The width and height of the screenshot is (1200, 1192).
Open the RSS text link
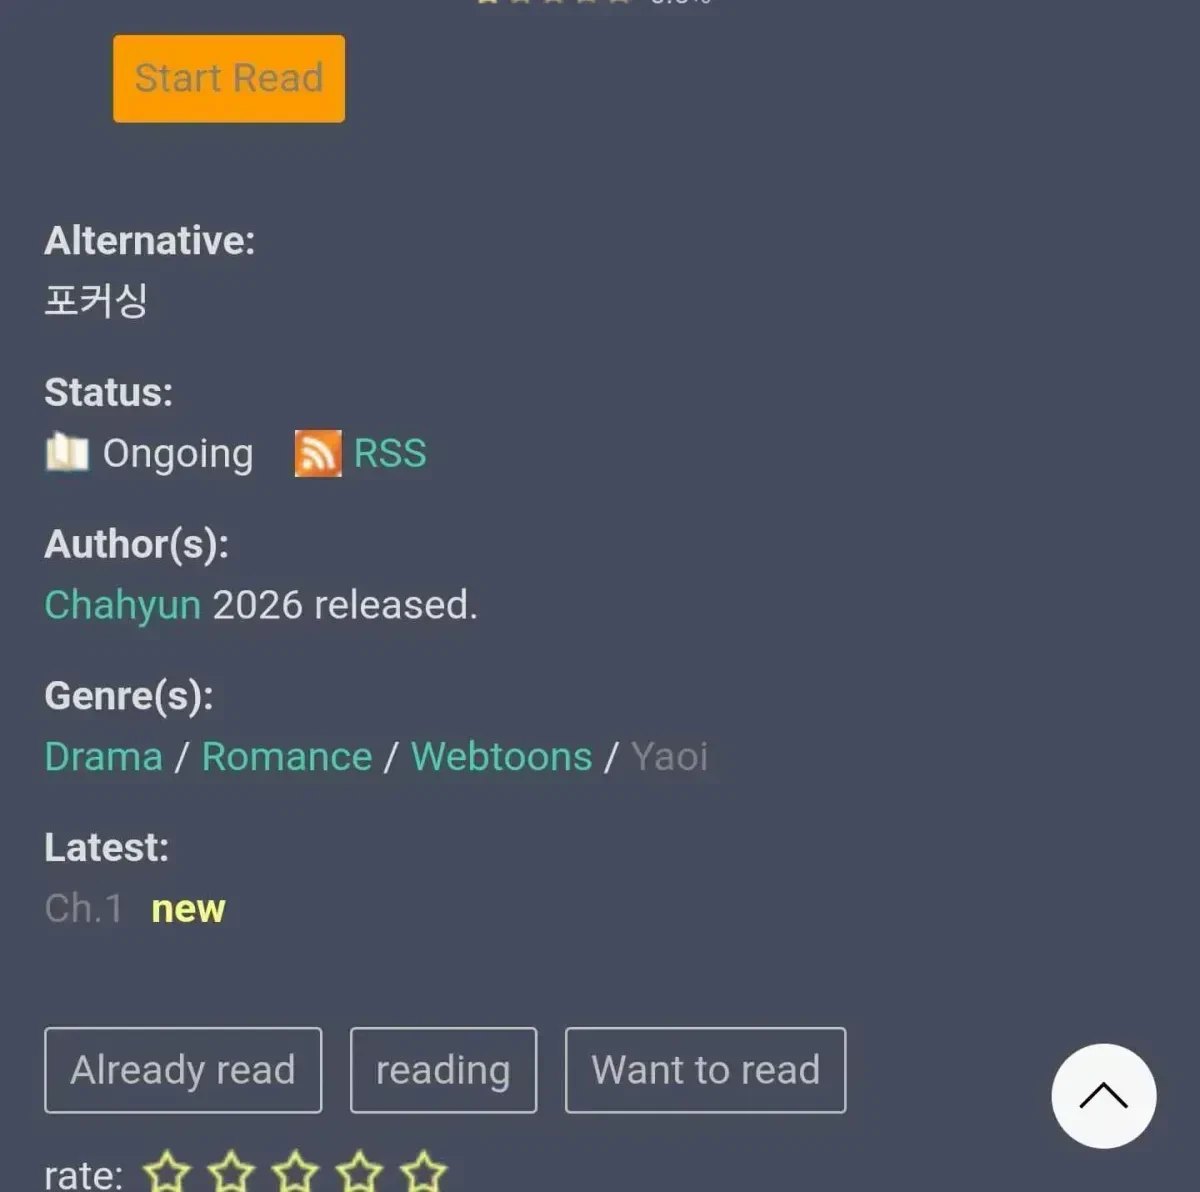[390, 454]
